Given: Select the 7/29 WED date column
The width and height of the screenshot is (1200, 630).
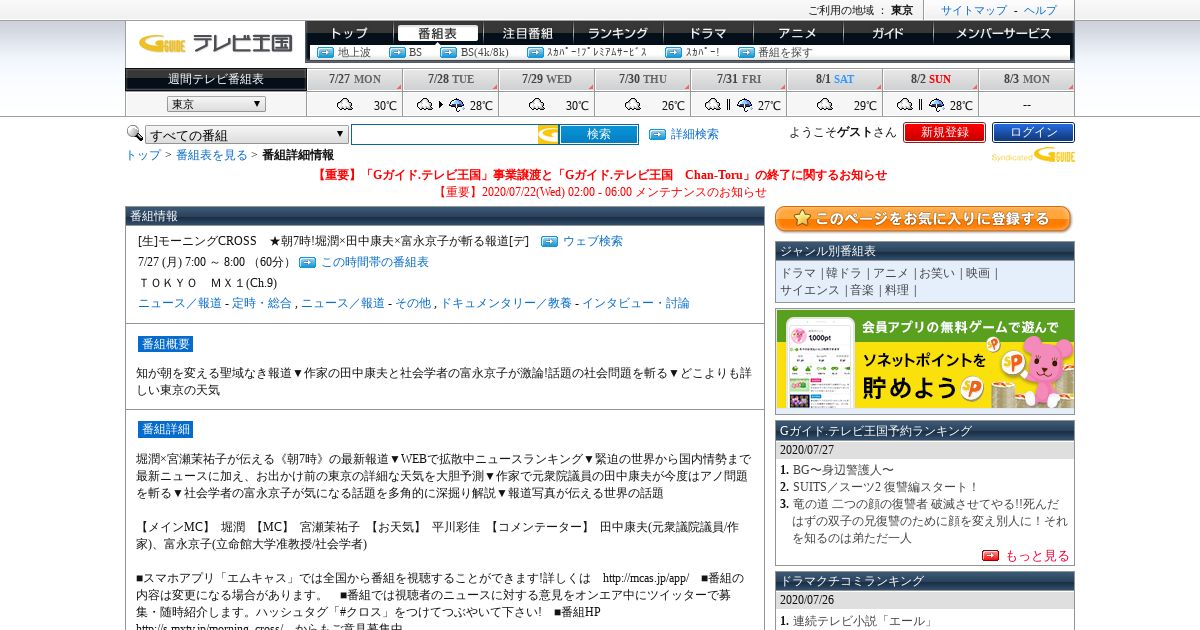Looking at the screenshot, I should tap(547, 79).
